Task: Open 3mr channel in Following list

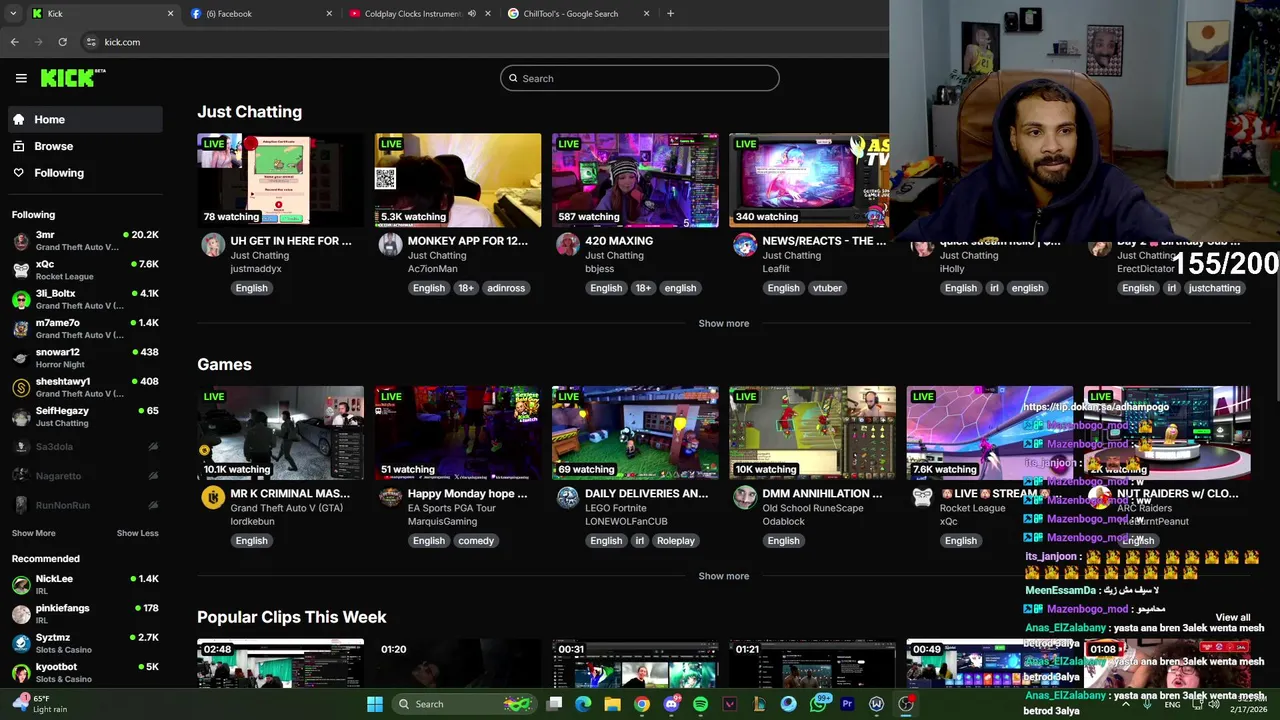Action: coord(86,241)
